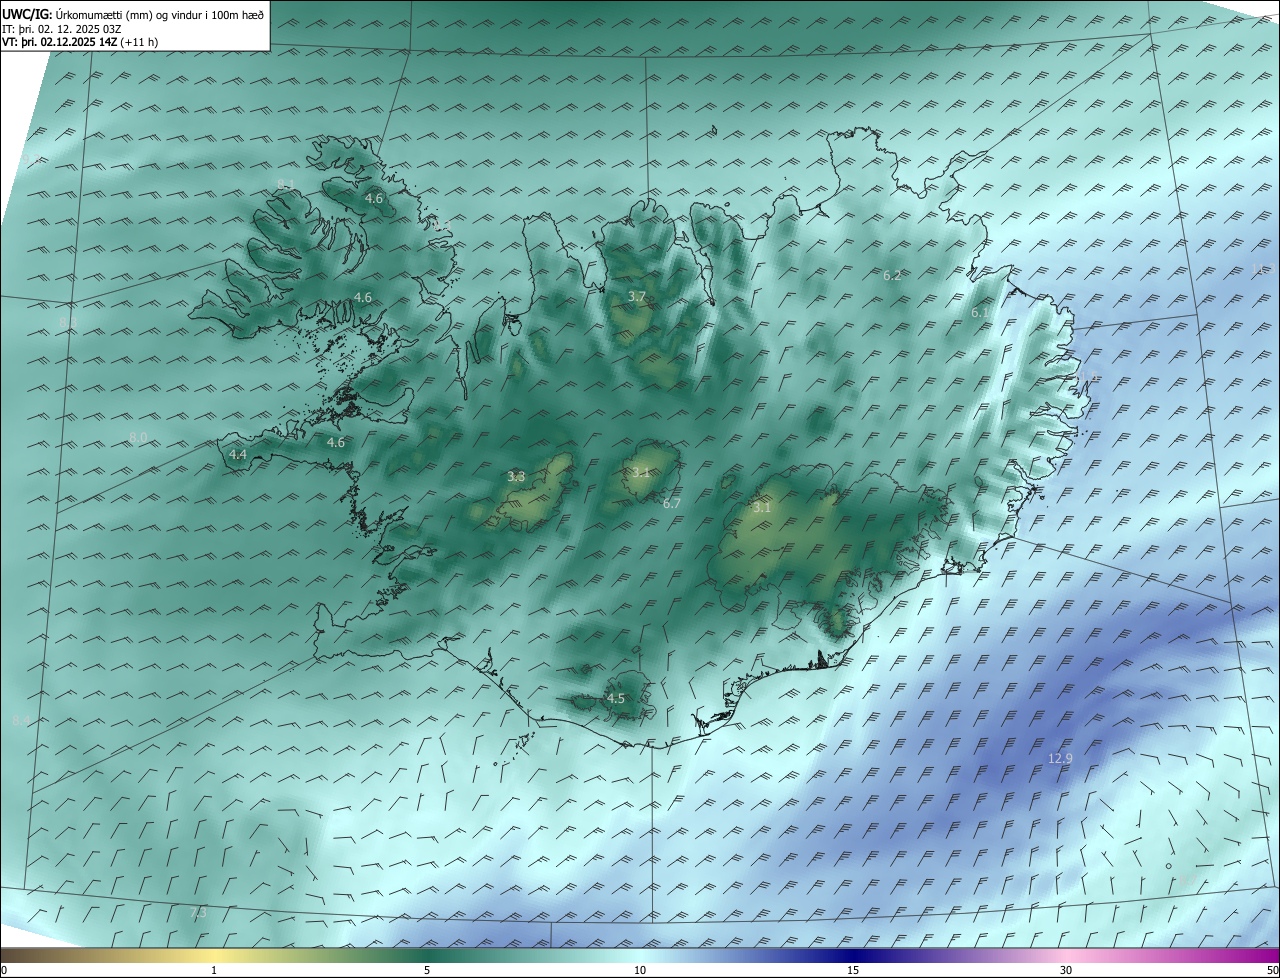Click the 3.3 value on the western glacier

[516, 477]
